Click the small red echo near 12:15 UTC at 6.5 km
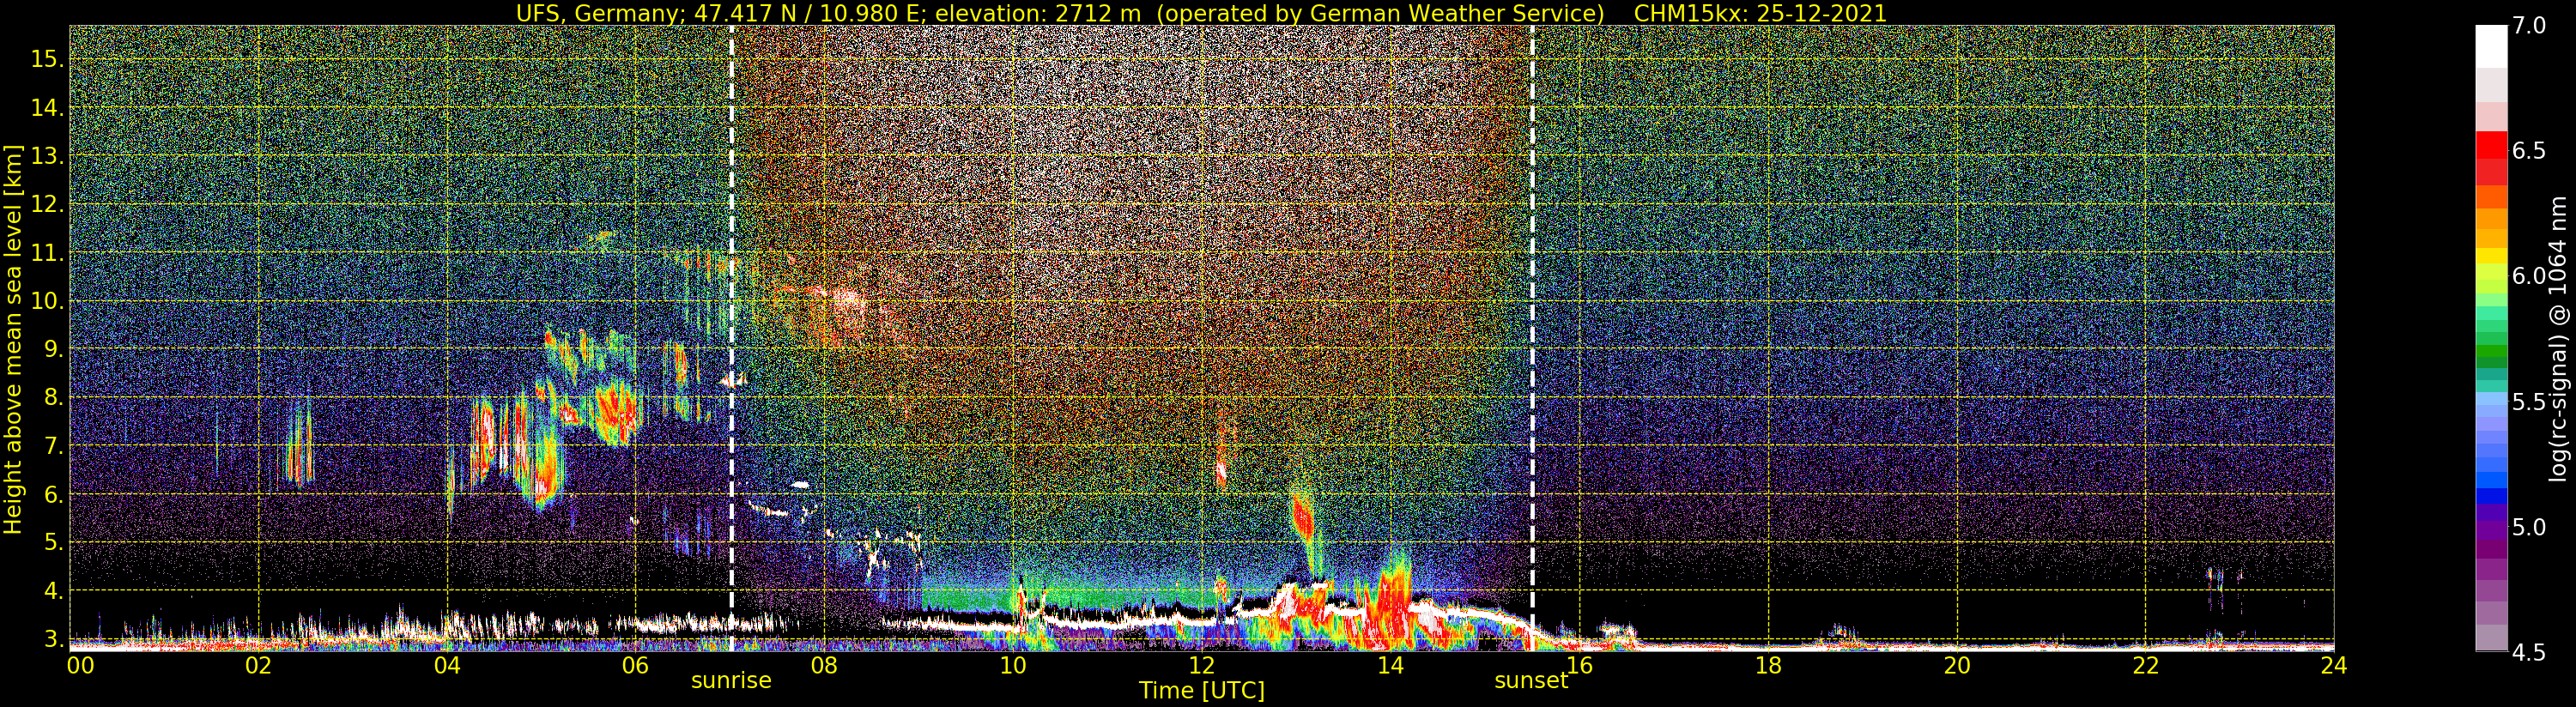The image size is (2576, 707). pos(1221,470)
